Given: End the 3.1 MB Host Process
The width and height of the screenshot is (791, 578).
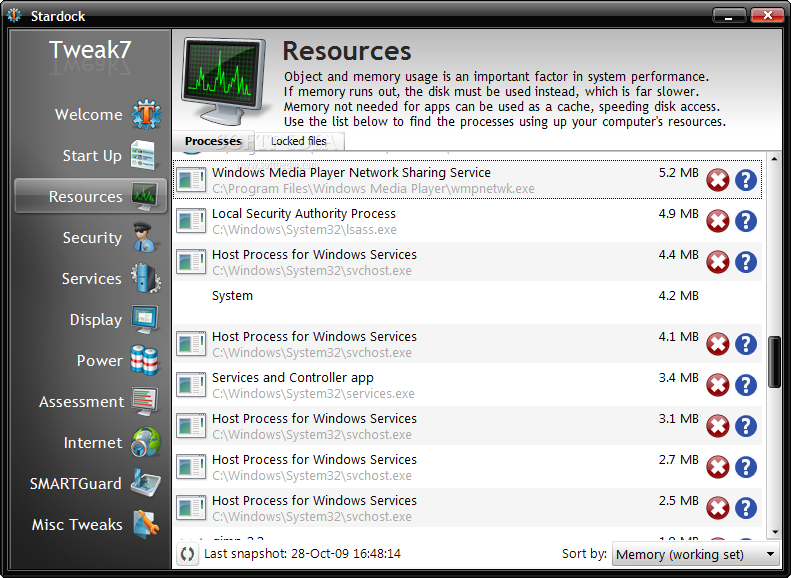Looking at the screenshot, I should coord(717,426).
